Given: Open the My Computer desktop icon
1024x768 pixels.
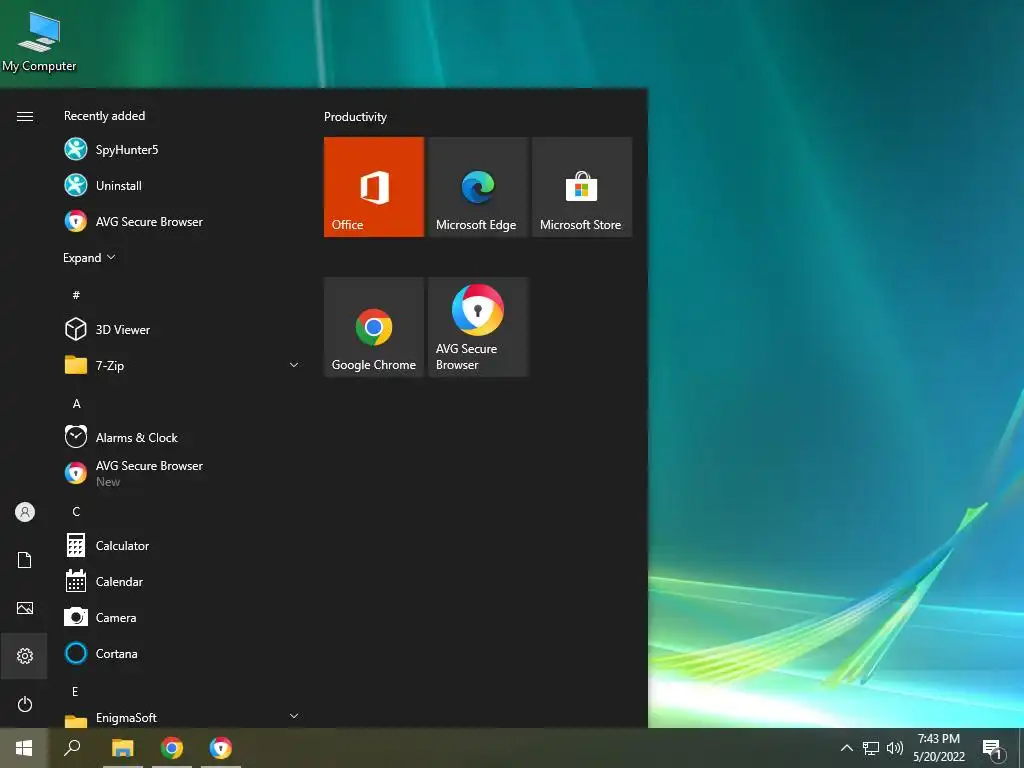Looking at the screenshot, I should [39, 41].
